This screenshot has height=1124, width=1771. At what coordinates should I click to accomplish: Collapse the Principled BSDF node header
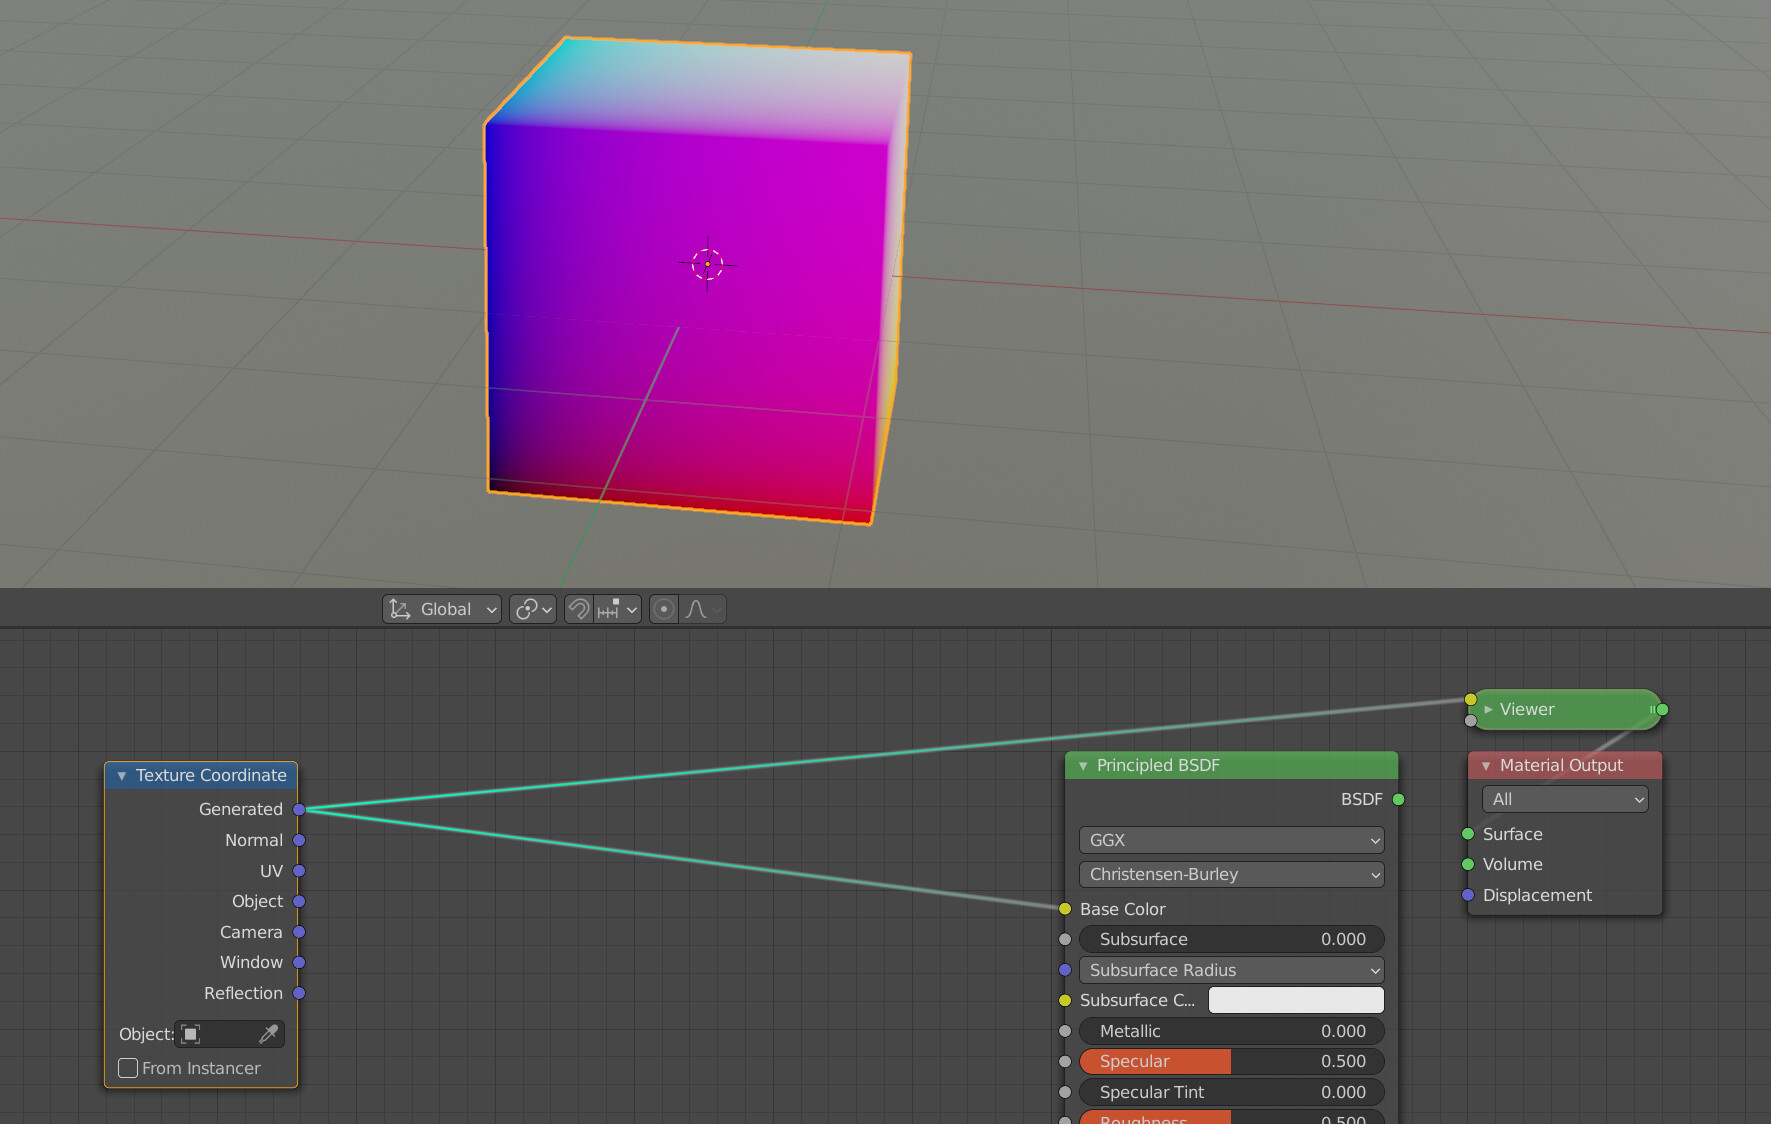pos(1084,765)
